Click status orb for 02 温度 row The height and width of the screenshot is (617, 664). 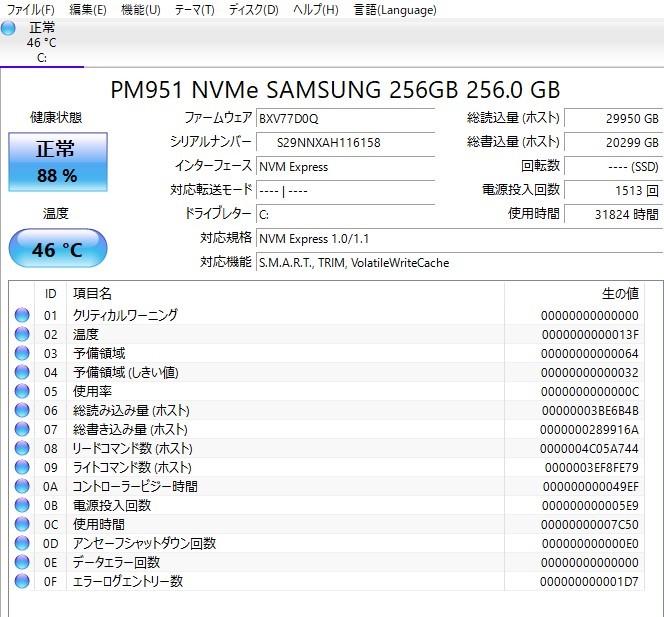click(22, 334)
